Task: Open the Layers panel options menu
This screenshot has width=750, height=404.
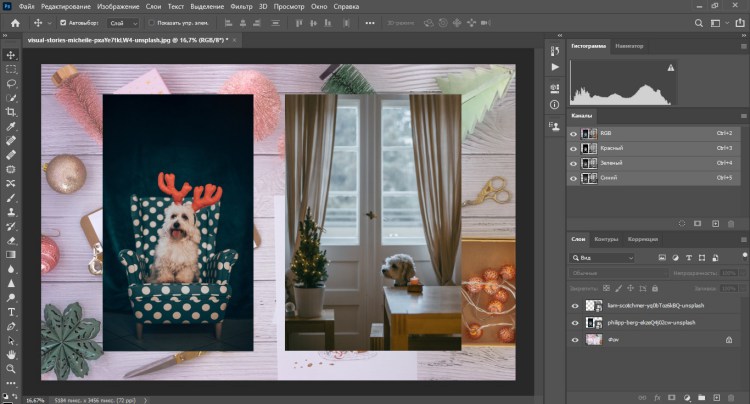Action: point(743,240)
